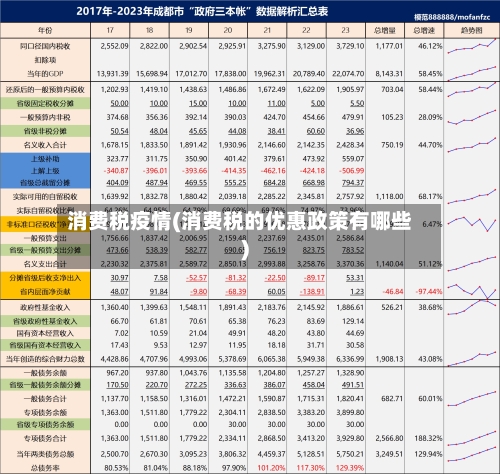The width and height of the screenshot is (500, 474).
Task: Click the '一般债务余额' row label
Action: click(x=45, y=373)
